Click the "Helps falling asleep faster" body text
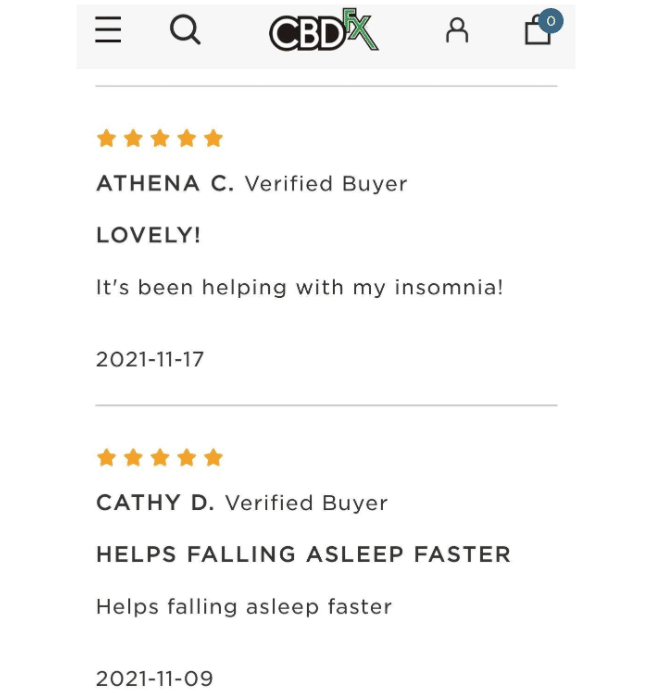Screen dimensions: 648x693 coord(243,607)
